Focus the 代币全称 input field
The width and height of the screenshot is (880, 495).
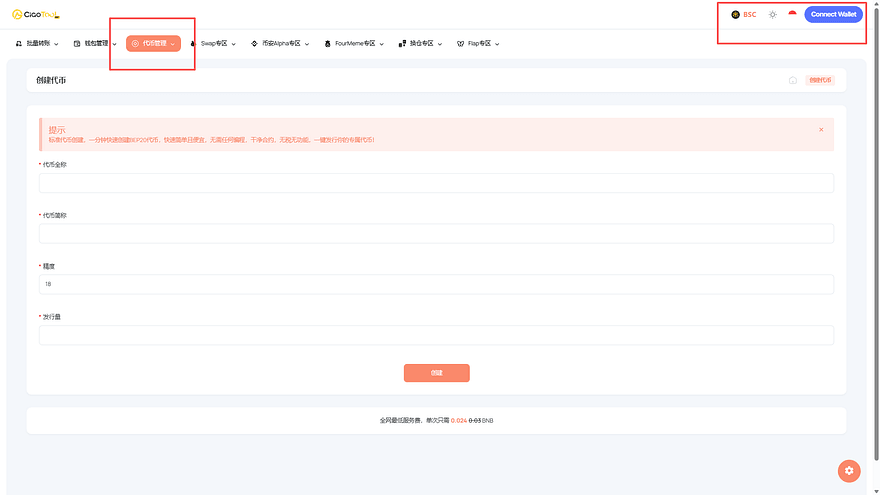point(436,182)
